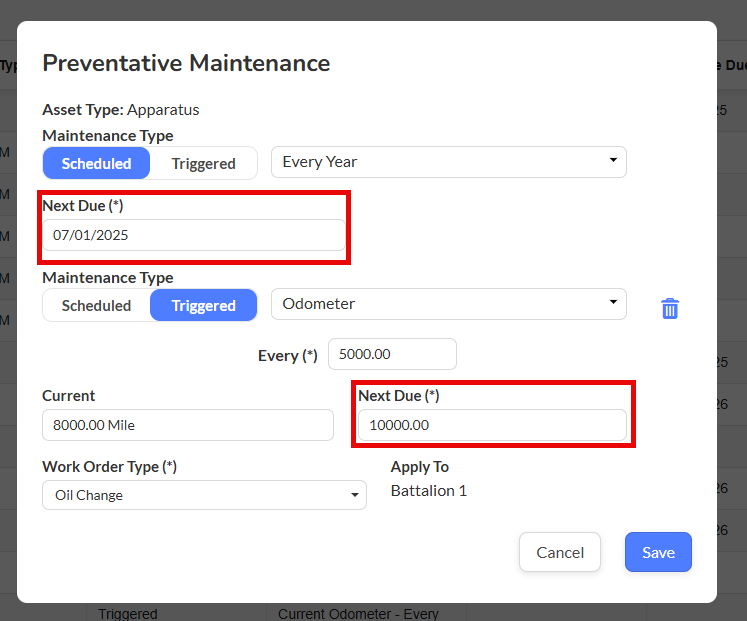Viewport: 747px width, 621px height.
Task: Click the Triggered cell in background table
Action: pos(128,613)
